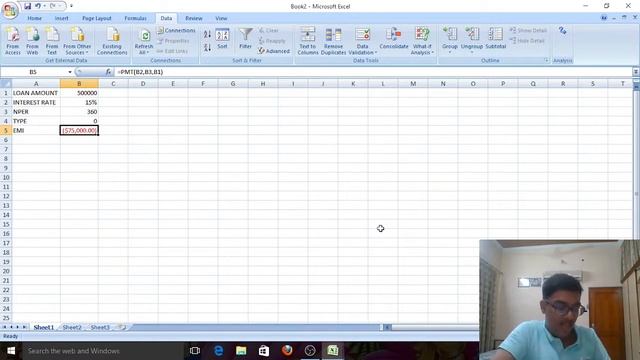Open Windows Store from taskbar
This screenshot has height=360, width=640.
[x=264, y=351]
